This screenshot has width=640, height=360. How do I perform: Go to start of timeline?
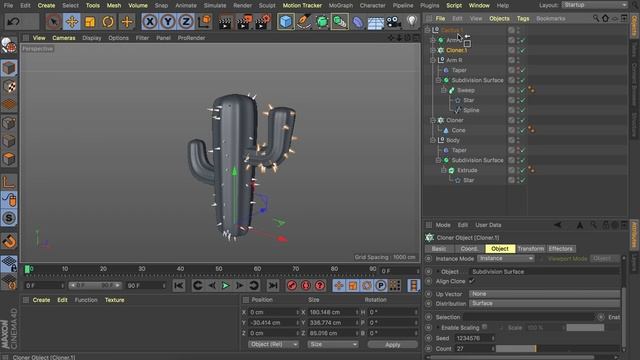click(x=179, y=285)
